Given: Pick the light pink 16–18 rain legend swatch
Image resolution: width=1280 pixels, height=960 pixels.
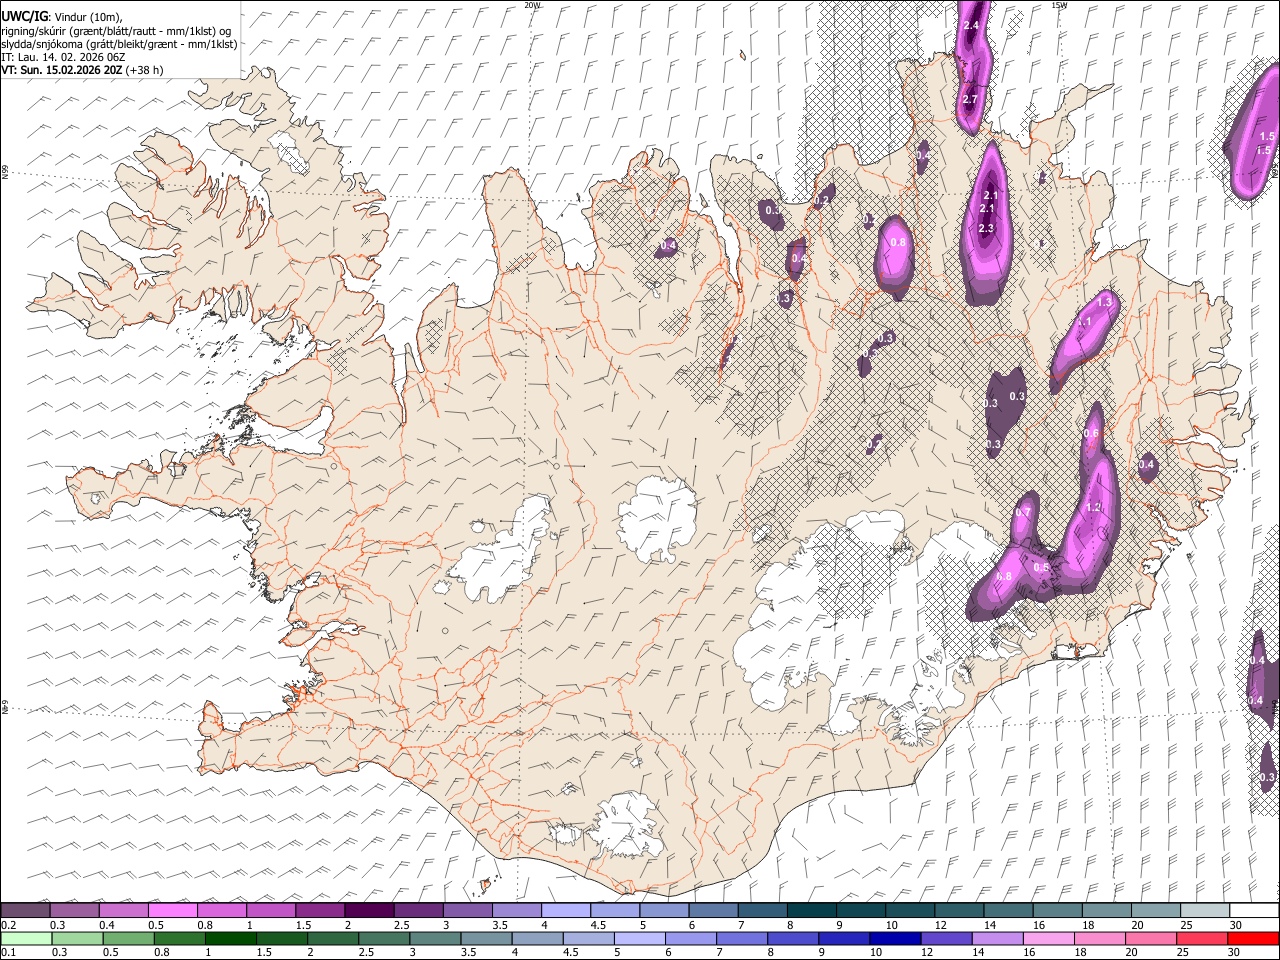Looking at the screenshot, I should point(1048,938).
